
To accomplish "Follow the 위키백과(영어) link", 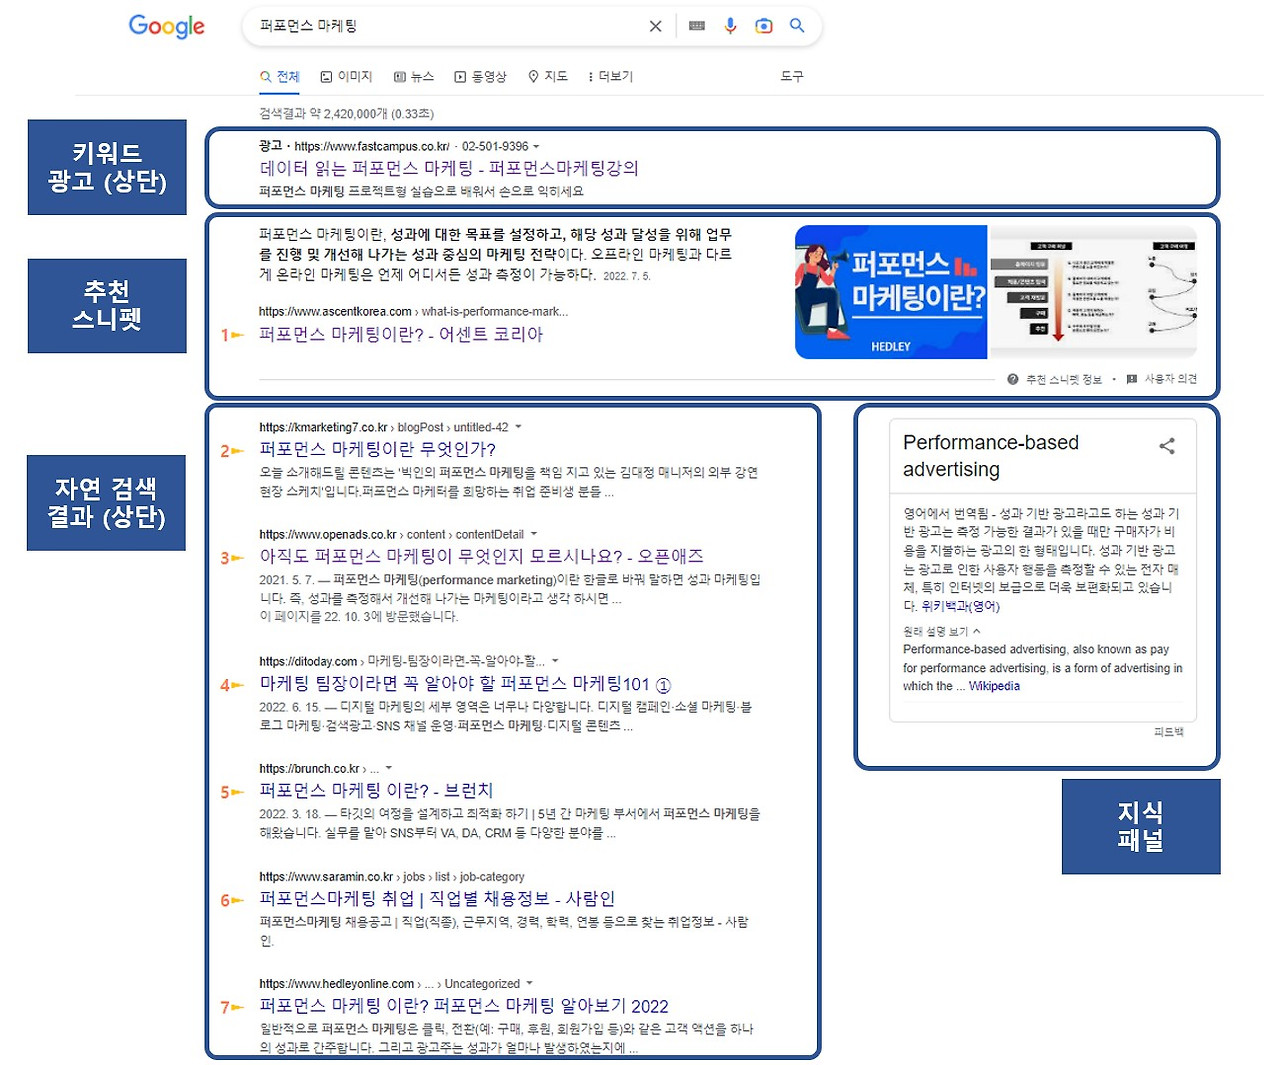I will [960, 606].
